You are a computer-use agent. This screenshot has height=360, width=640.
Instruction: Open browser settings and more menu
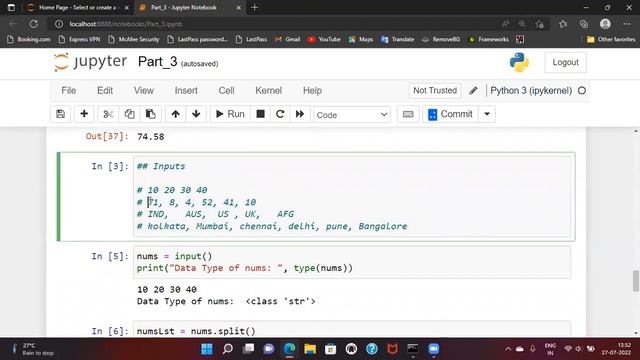coord(627,24)
